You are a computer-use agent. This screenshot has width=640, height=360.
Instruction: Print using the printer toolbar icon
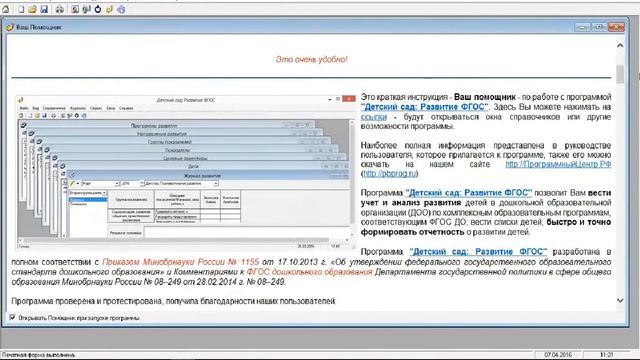tap(60, 9)
